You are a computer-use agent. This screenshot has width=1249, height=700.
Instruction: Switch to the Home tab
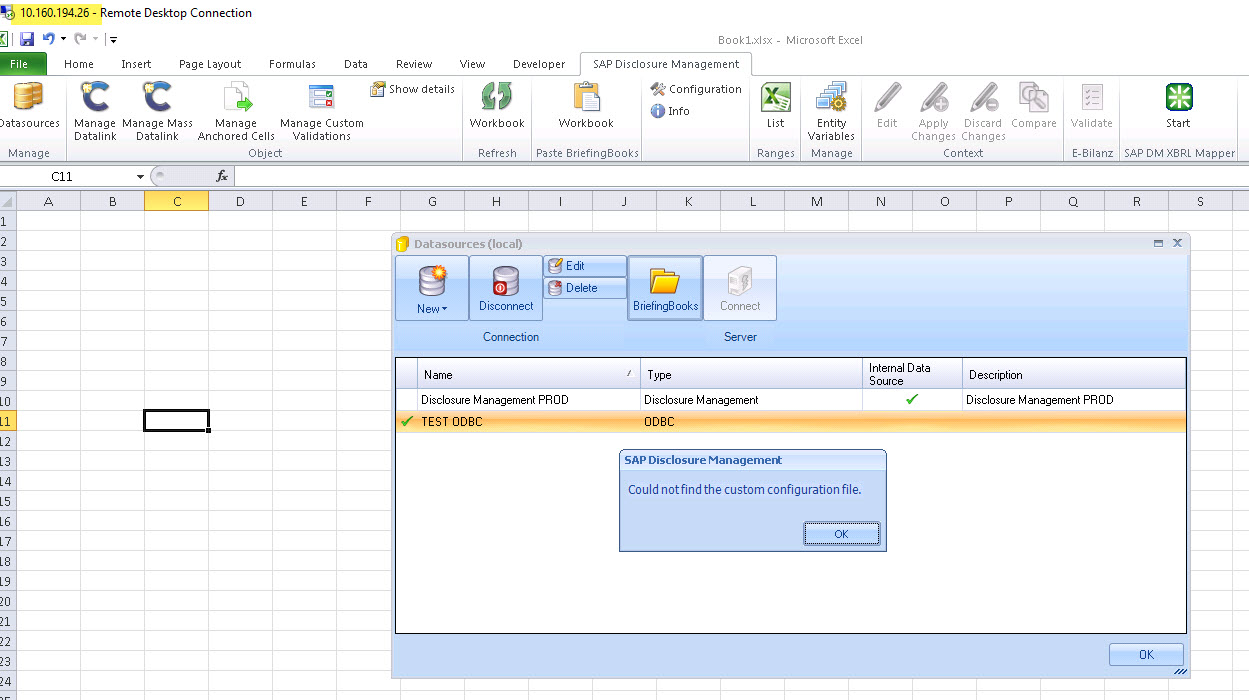79,64
